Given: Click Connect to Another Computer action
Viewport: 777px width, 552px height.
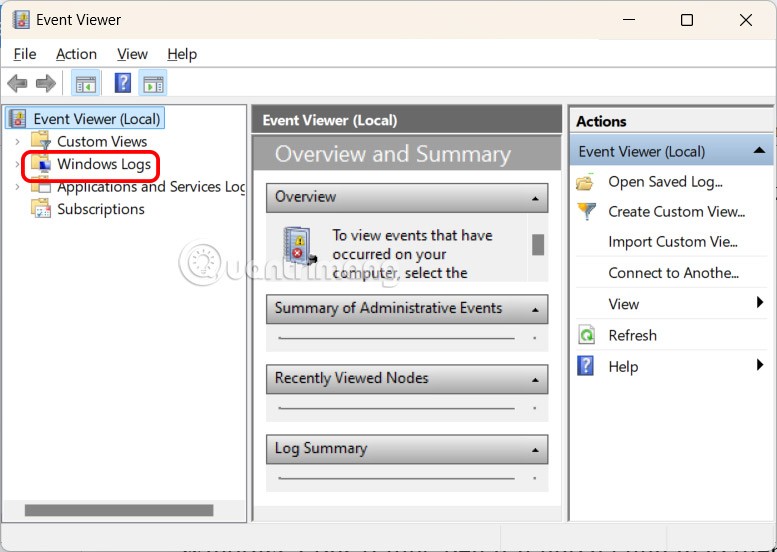Looking at the screenshot, I should click(673, 273).
